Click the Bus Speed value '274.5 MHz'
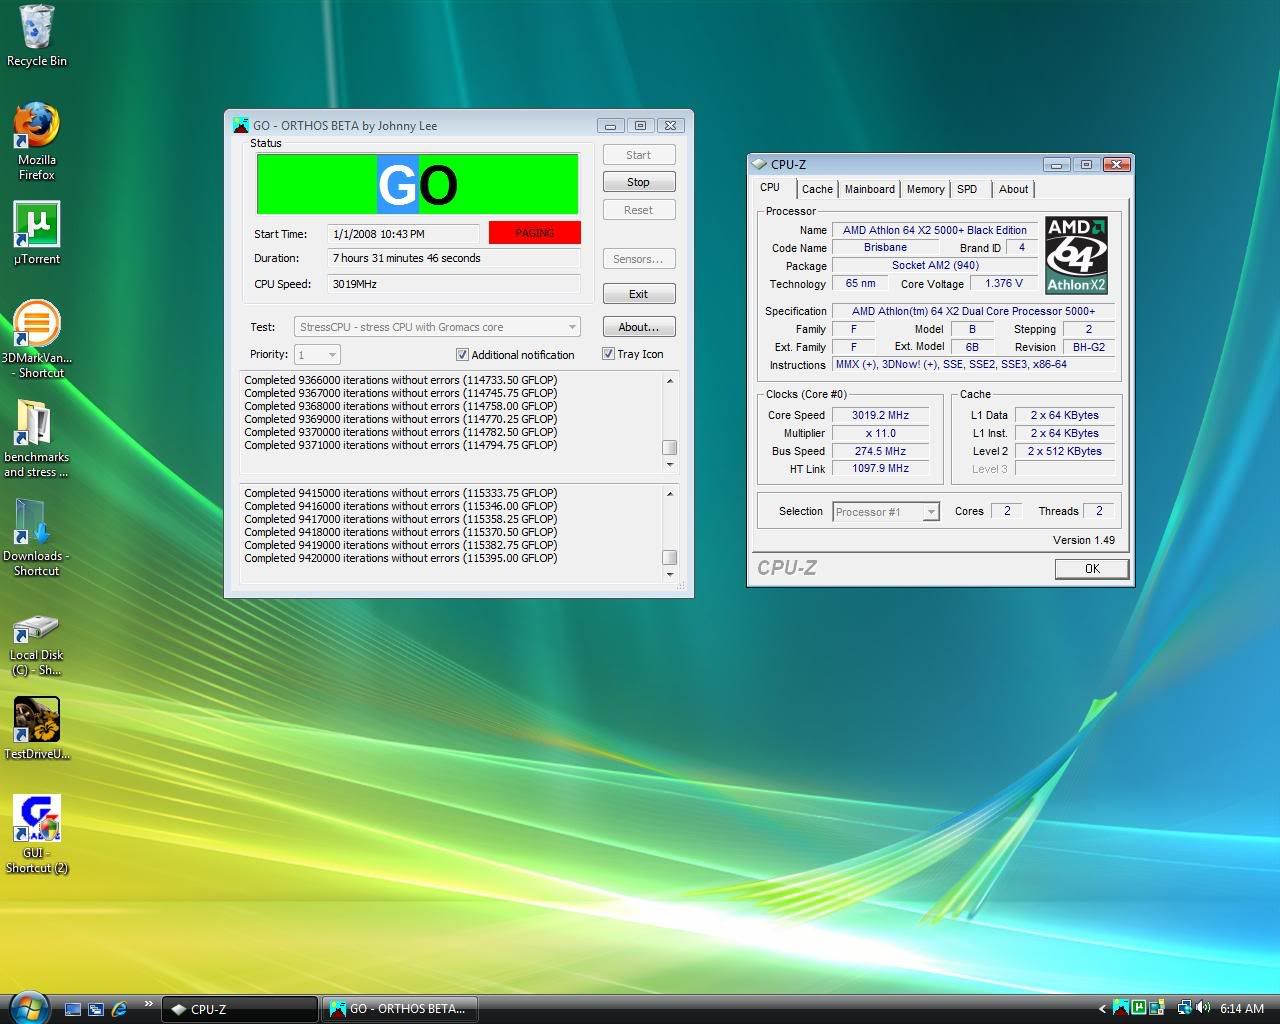Viewport: 1280px width, 1024px height. tap(880, 451)
